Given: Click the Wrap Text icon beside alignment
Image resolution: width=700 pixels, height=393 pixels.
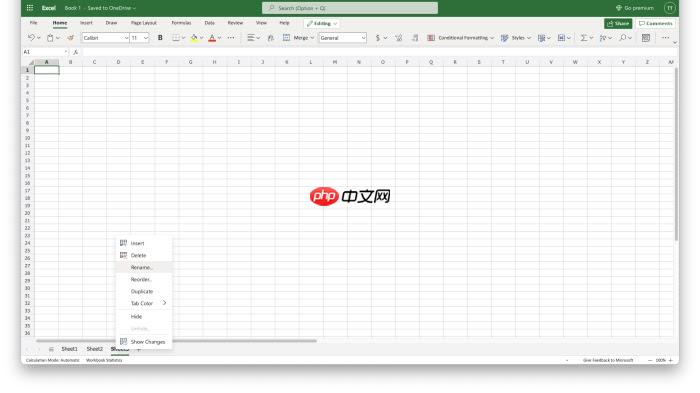Looking at the screenshot, I should [271, 38].
